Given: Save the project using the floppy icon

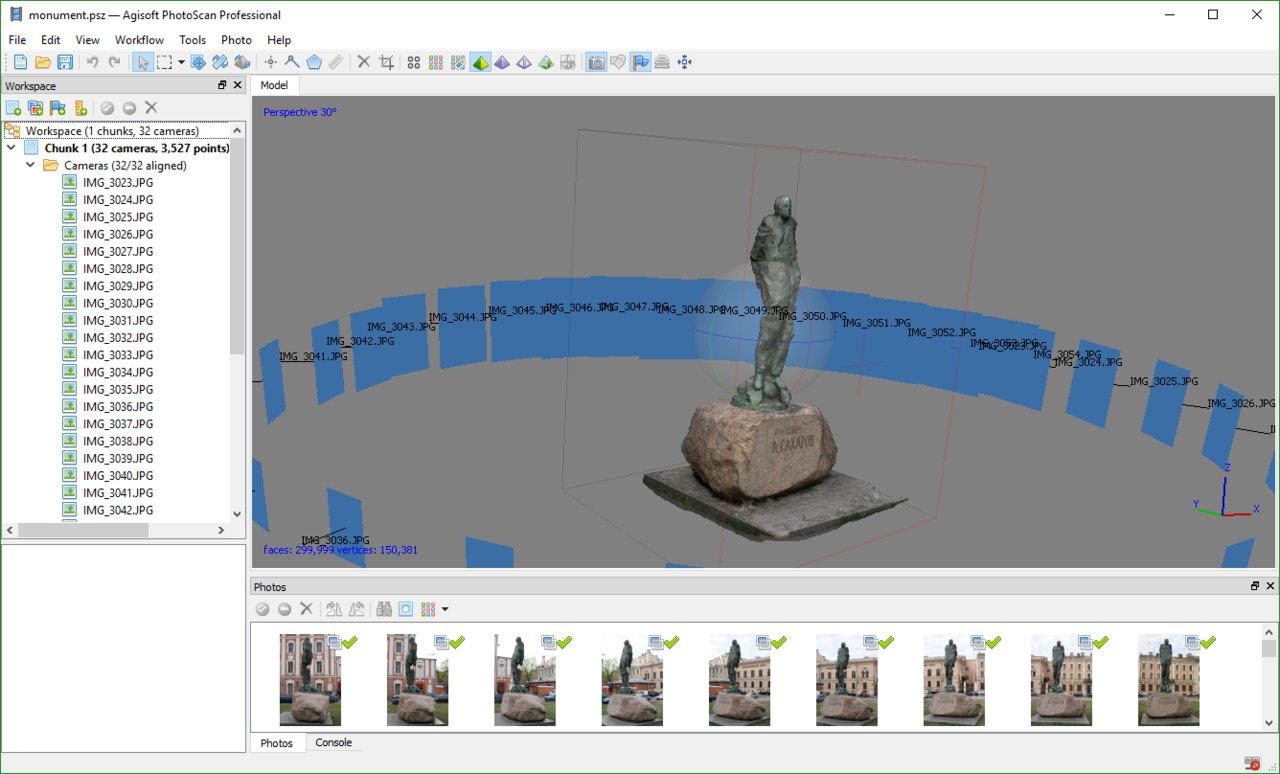Looking at the screenshot, I should pyautogui.click(x=65, y=62).
